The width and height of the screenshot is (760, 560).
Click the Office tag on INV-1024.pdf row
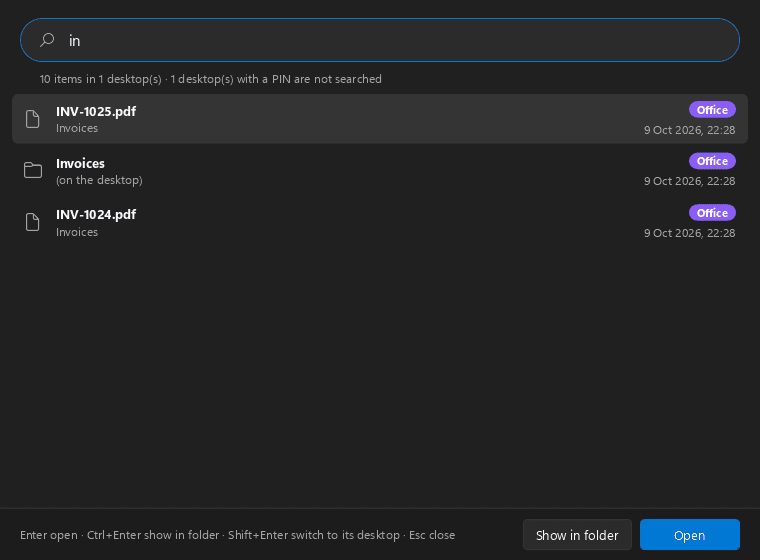[x=712, y=213]
